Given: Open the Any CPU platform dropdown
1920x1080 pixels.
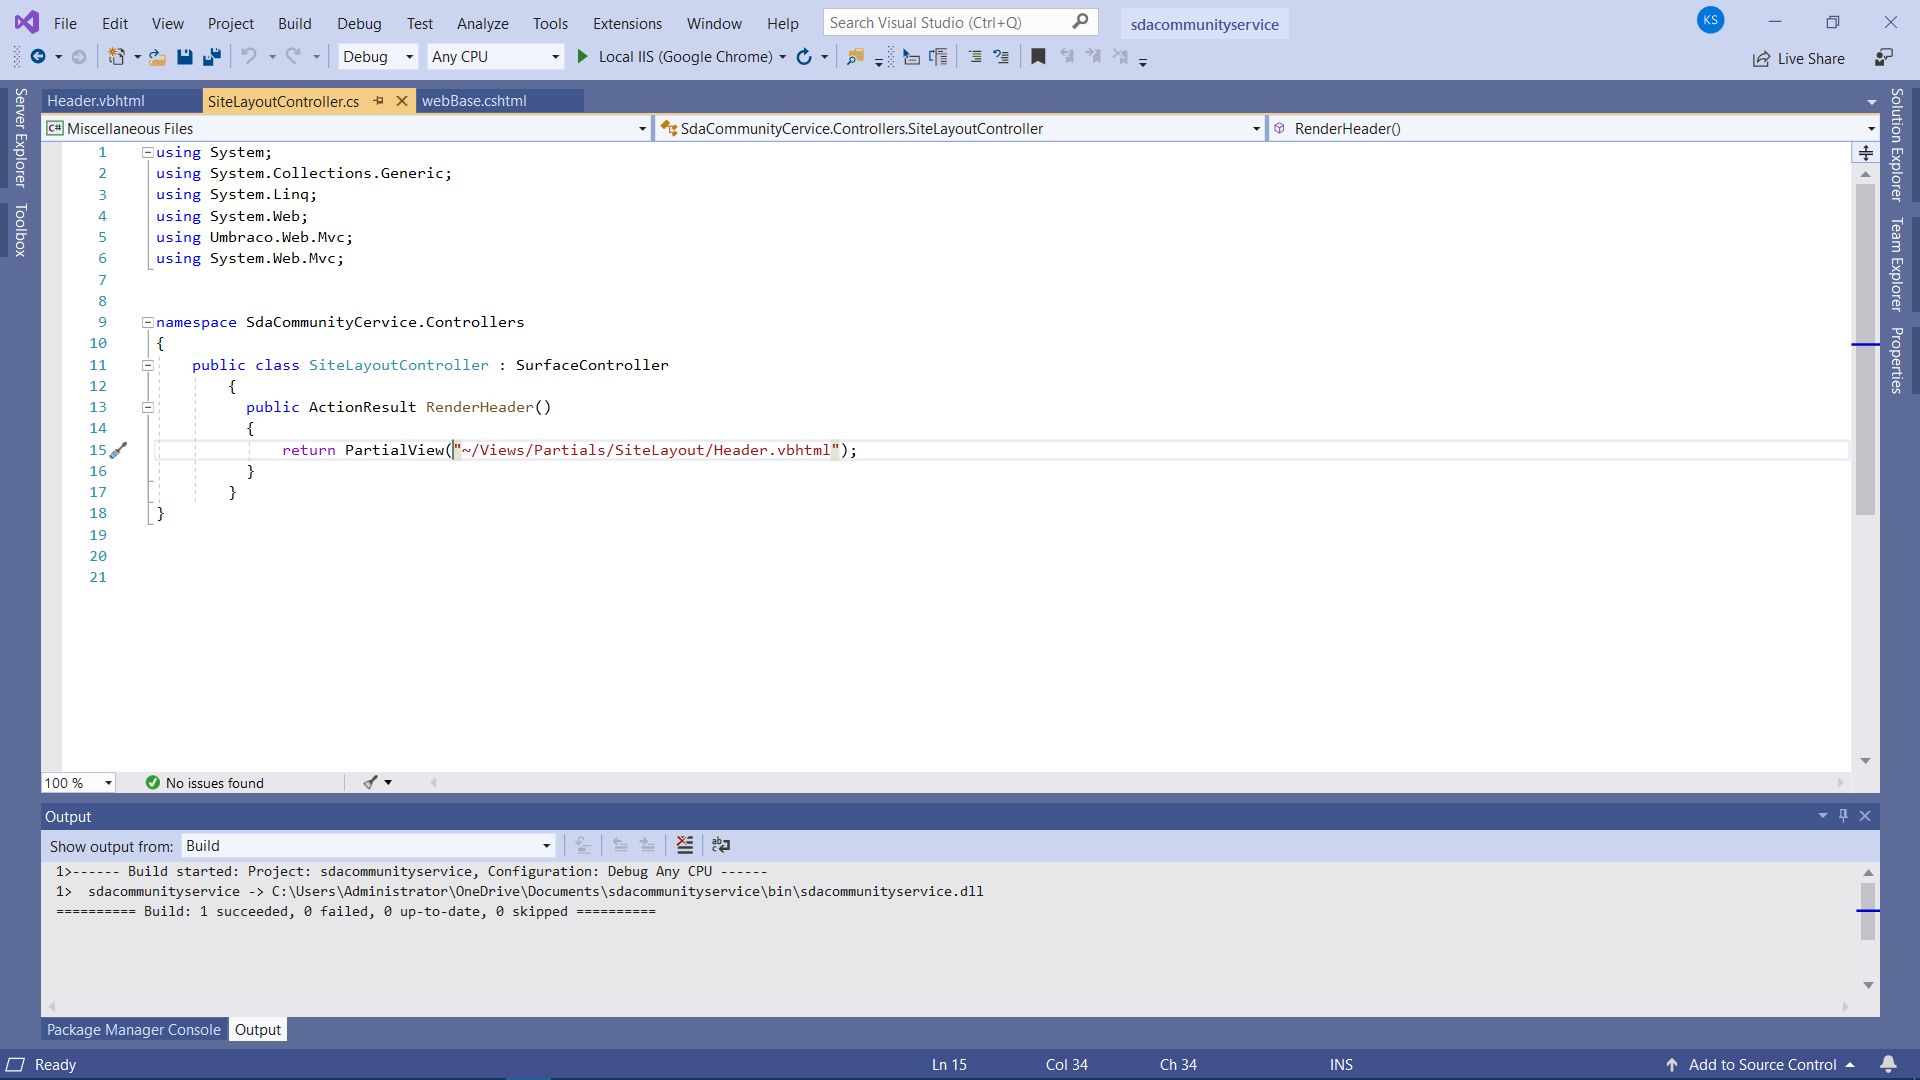Looking at the screenshot, I should click(x=495, y=57).
